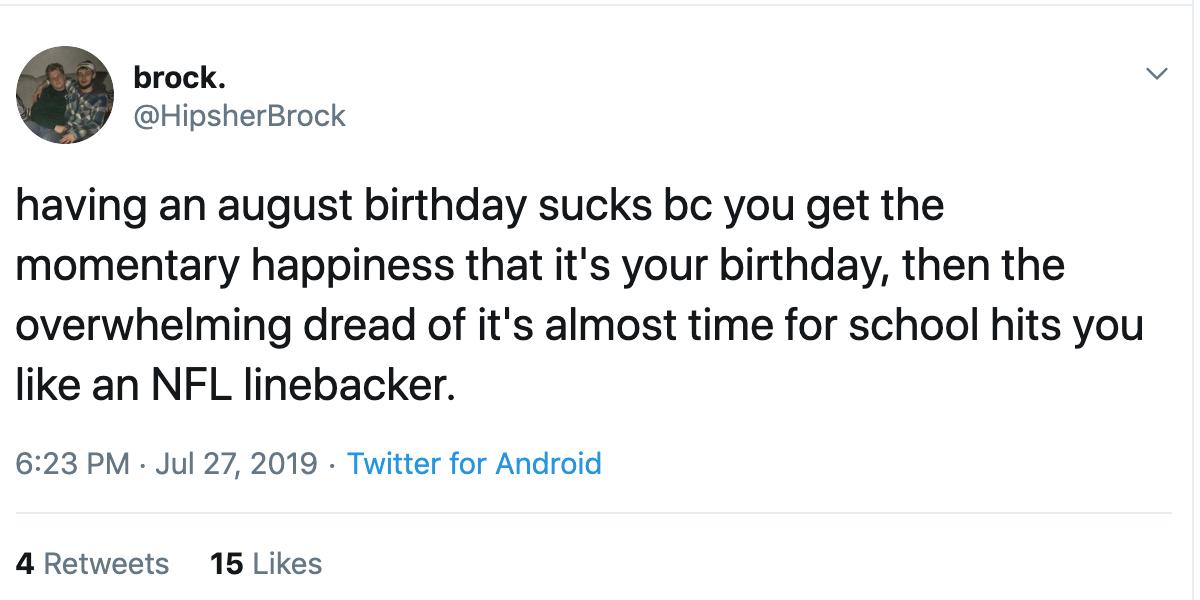Click the bold Likes count number
The height and width of the screenshot is (600, 1200).
click(x=227, y=563)
